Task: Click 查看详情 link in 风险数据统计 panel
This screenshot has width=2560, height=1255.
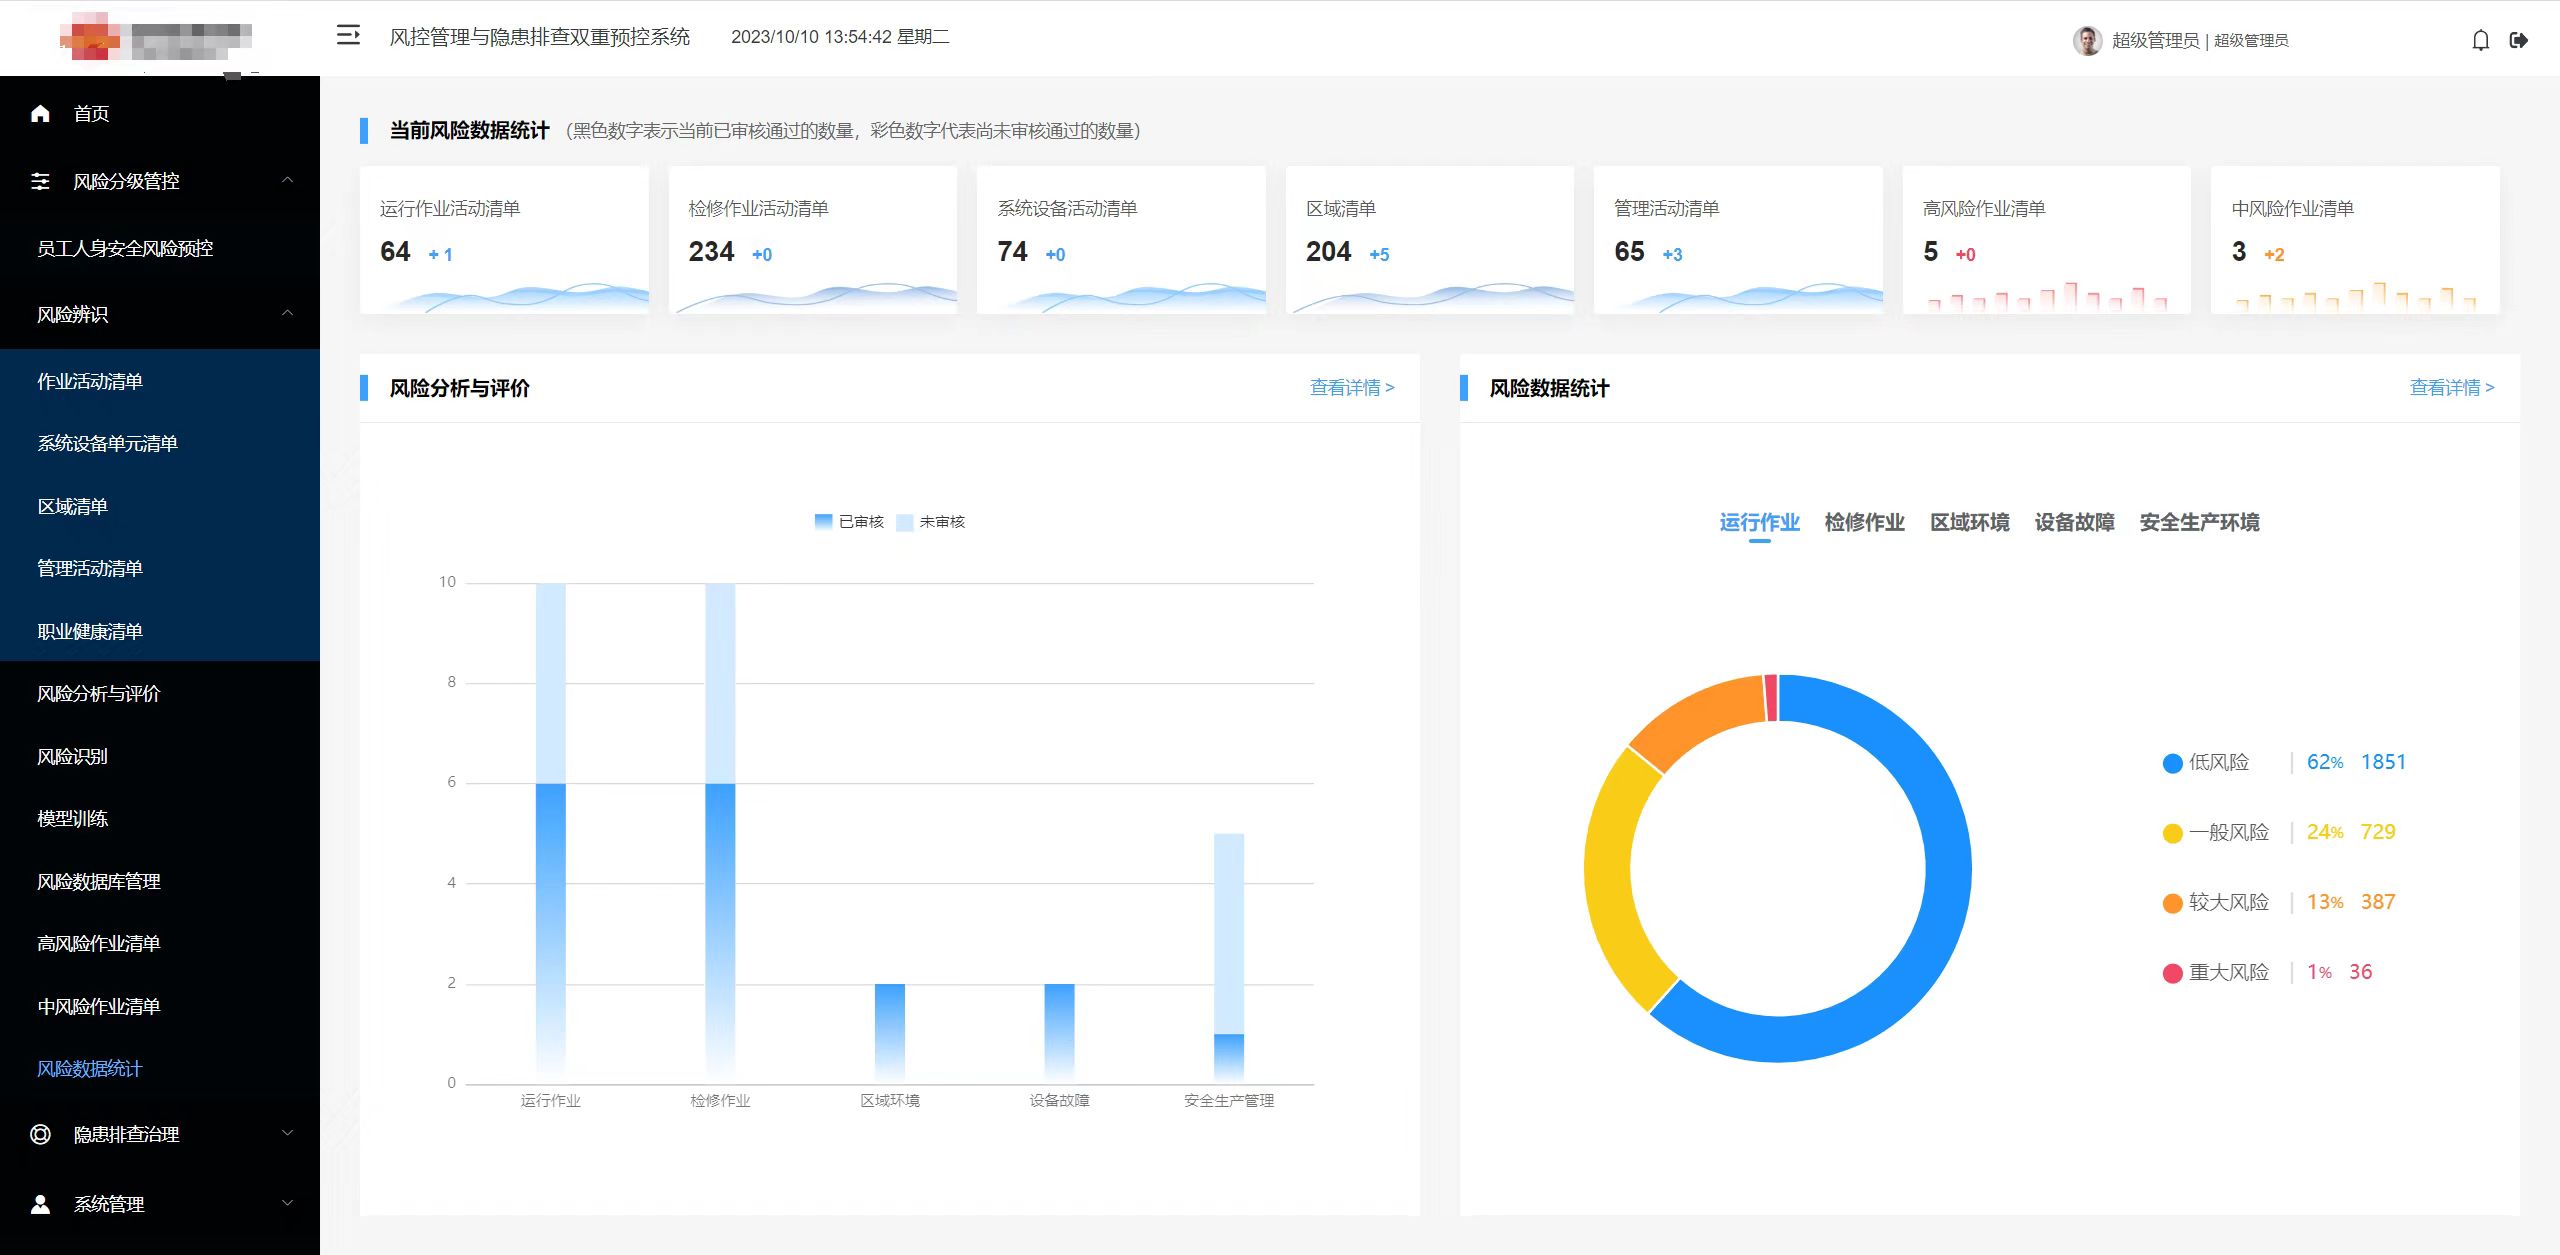Action: (x=2452, y=387)
